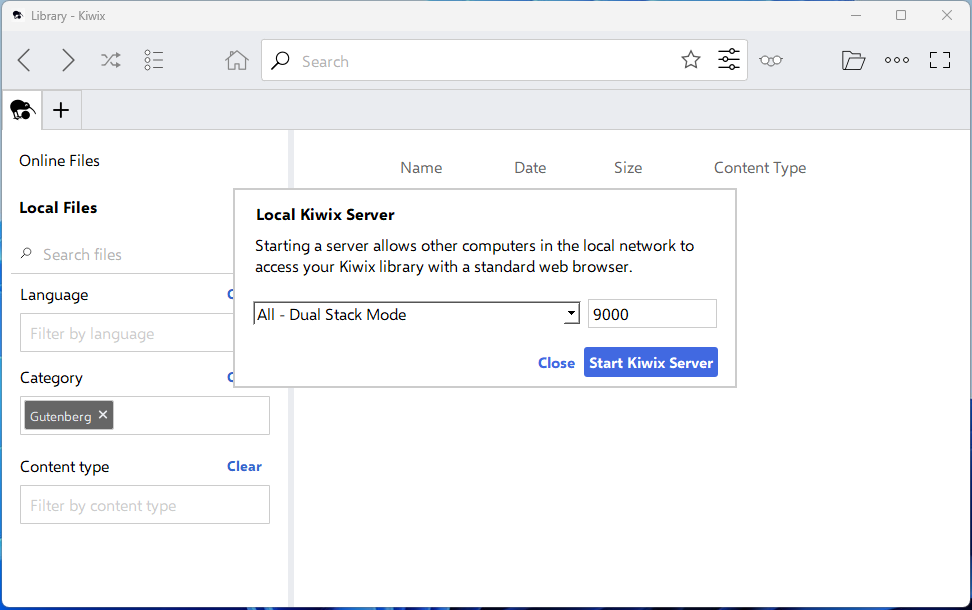Navigate back with the left arrow

[24, 60]
